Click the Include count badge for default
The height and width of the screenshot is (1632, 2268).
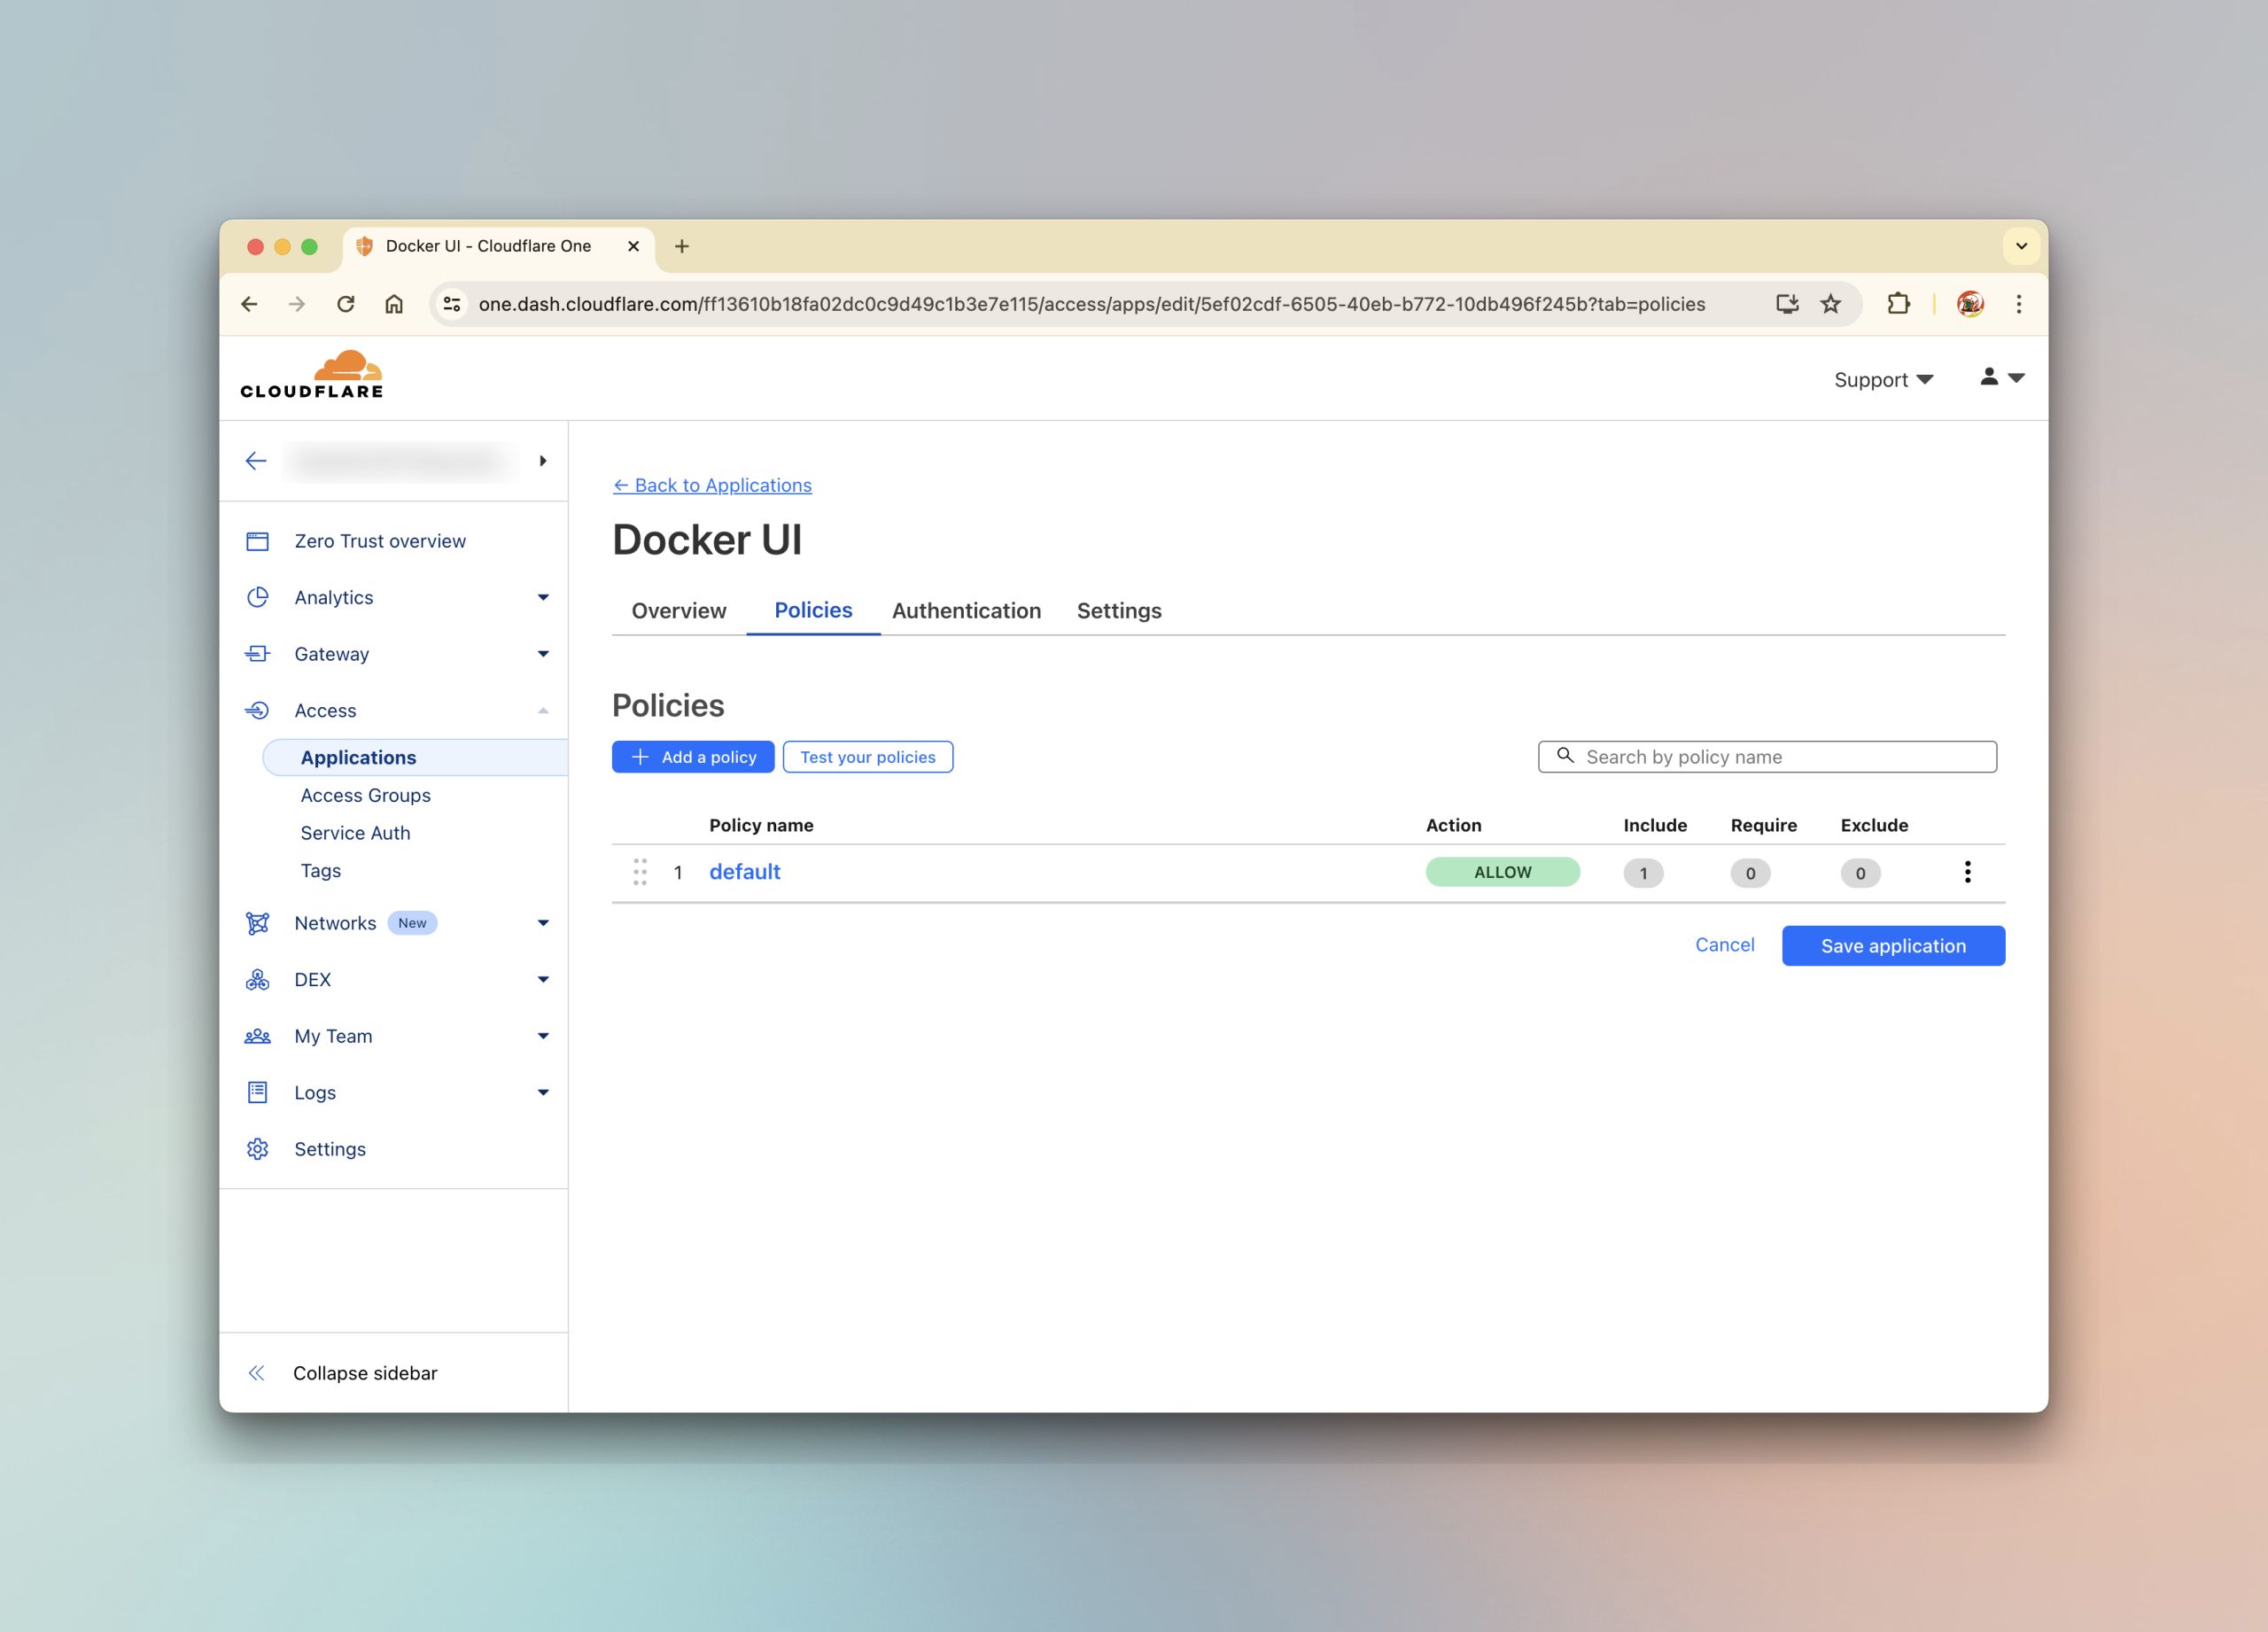[1643, 873]
